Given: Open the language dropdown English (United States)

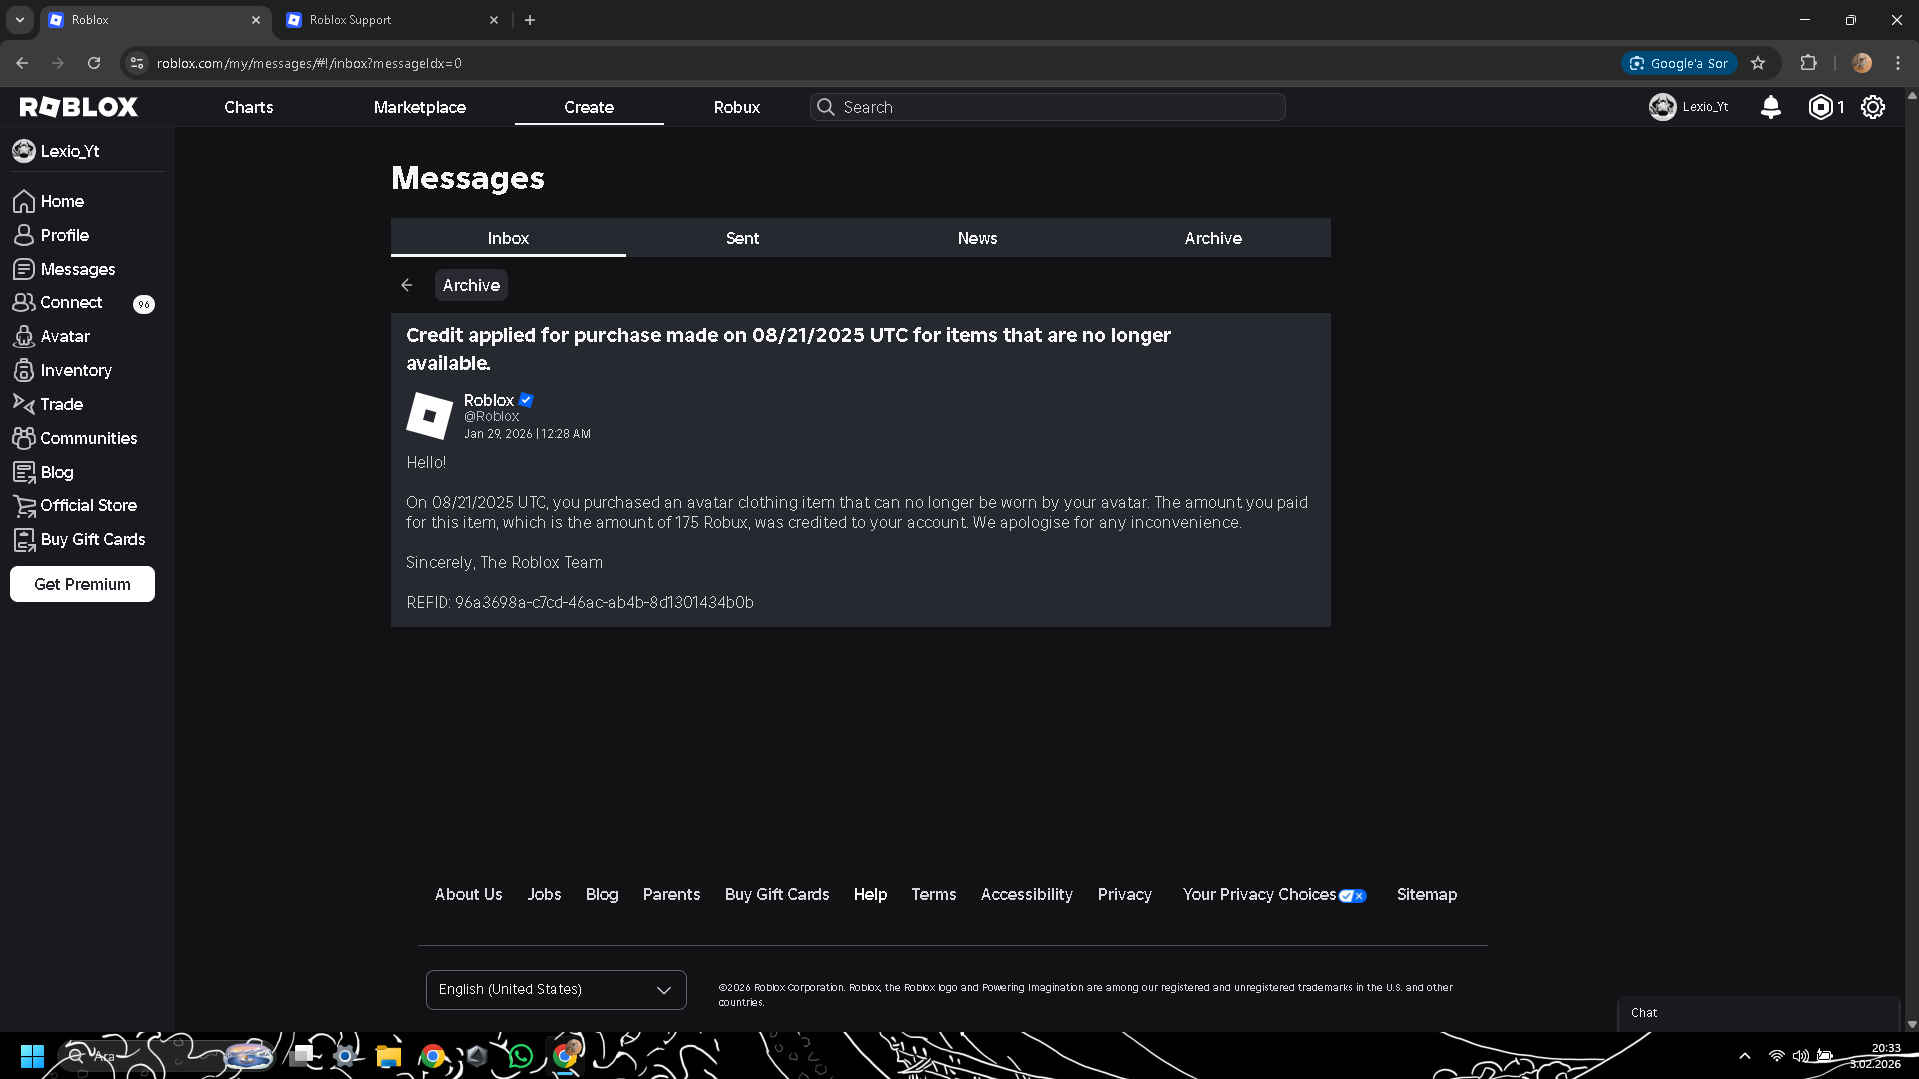Looking at the screenshot, I should point(556,989).
